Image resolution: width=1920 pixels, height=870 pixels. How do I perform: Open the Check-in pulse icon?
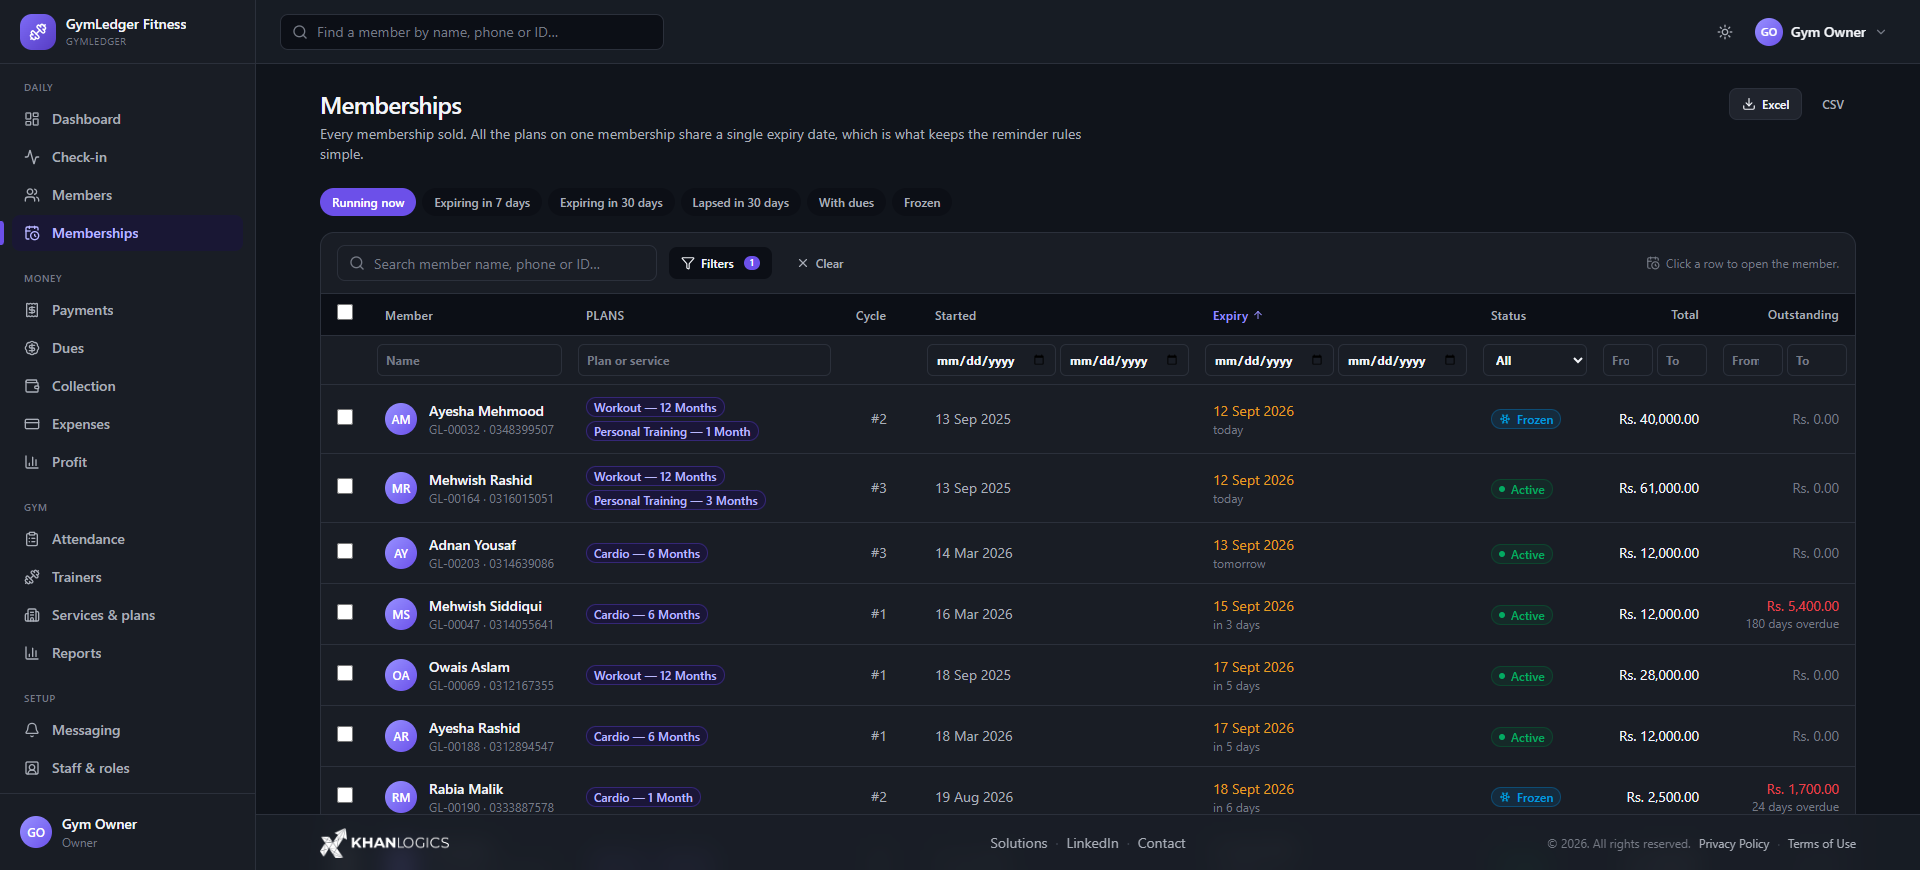[32, 157]
